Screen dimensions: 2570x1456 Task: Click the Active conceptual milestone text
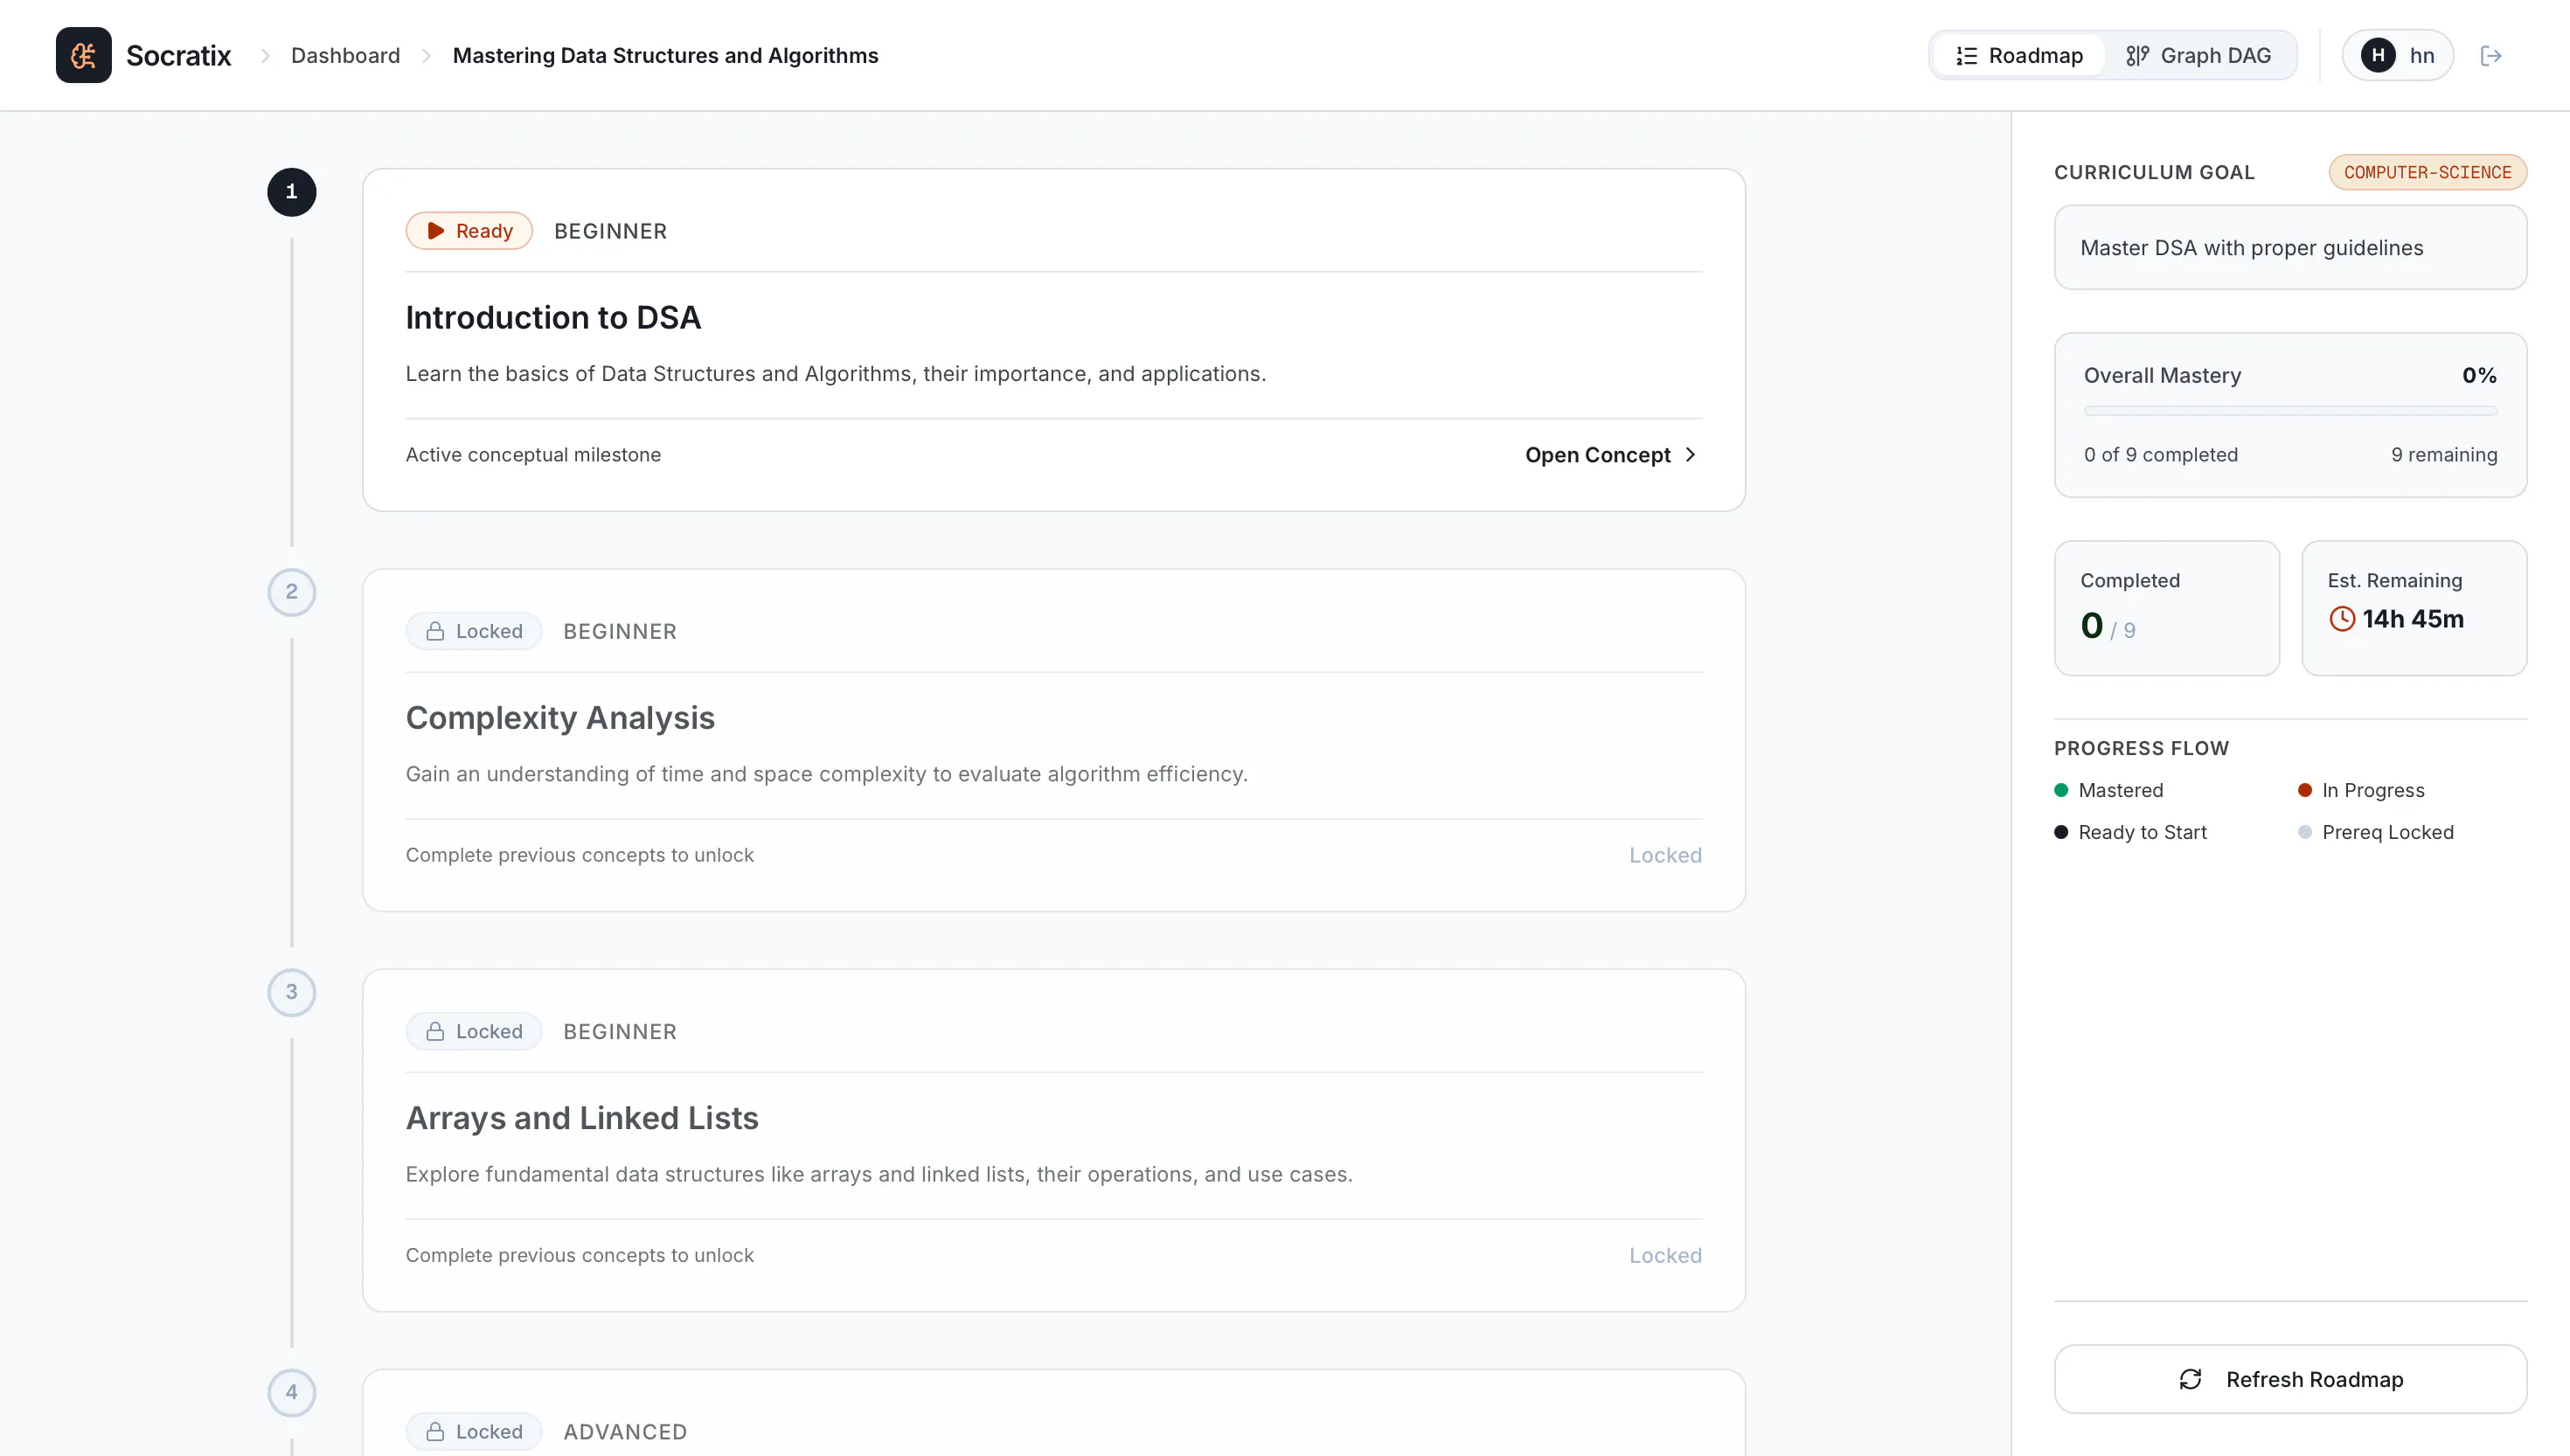(533, 455)
